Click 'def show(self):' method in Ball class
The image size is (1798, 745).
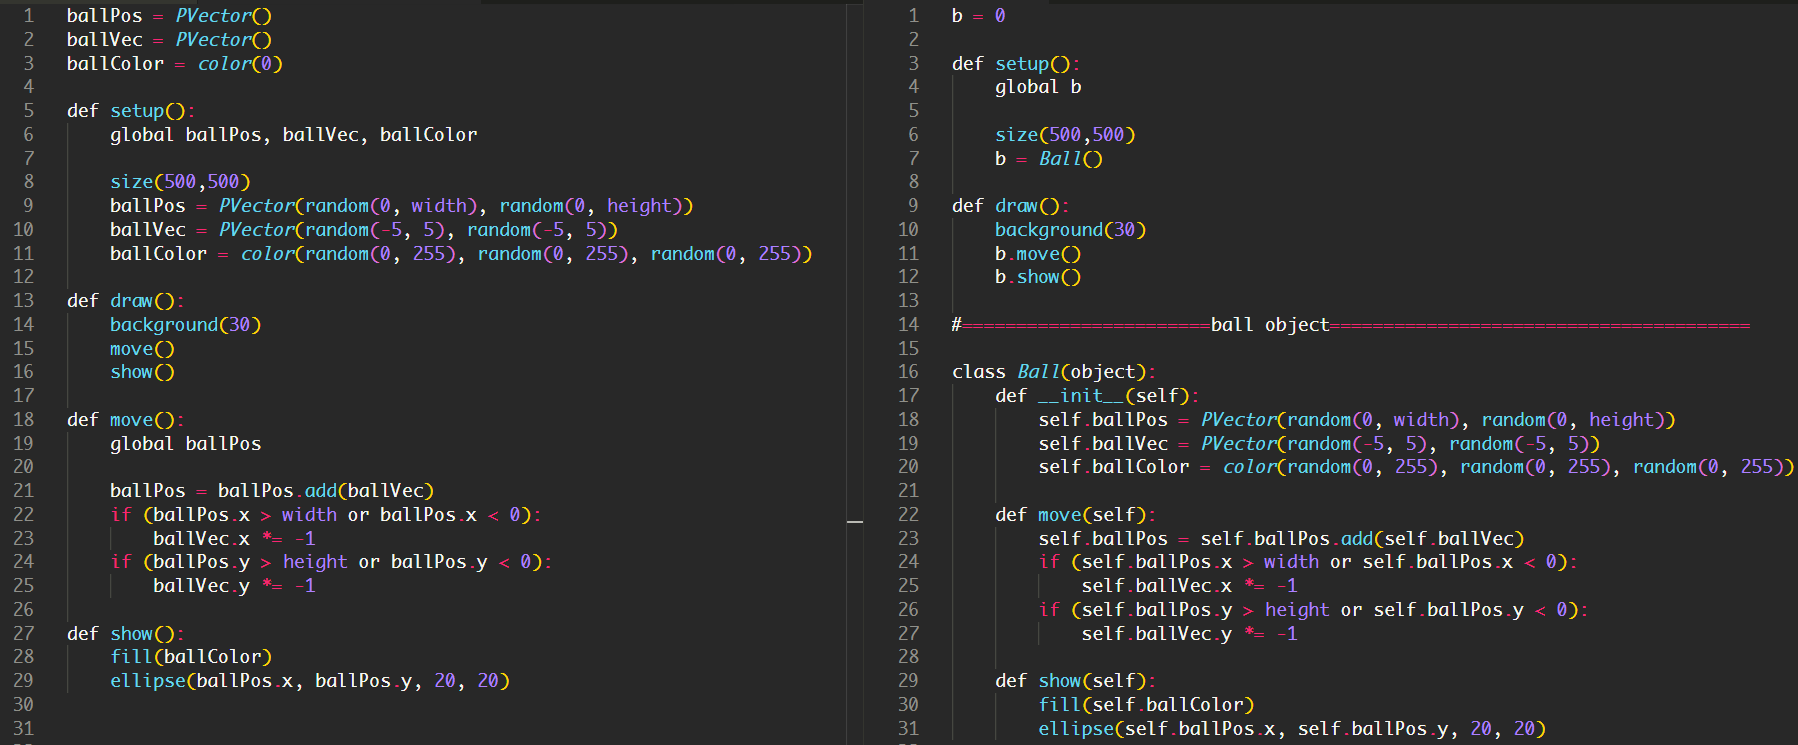[x=1074, y=681]
